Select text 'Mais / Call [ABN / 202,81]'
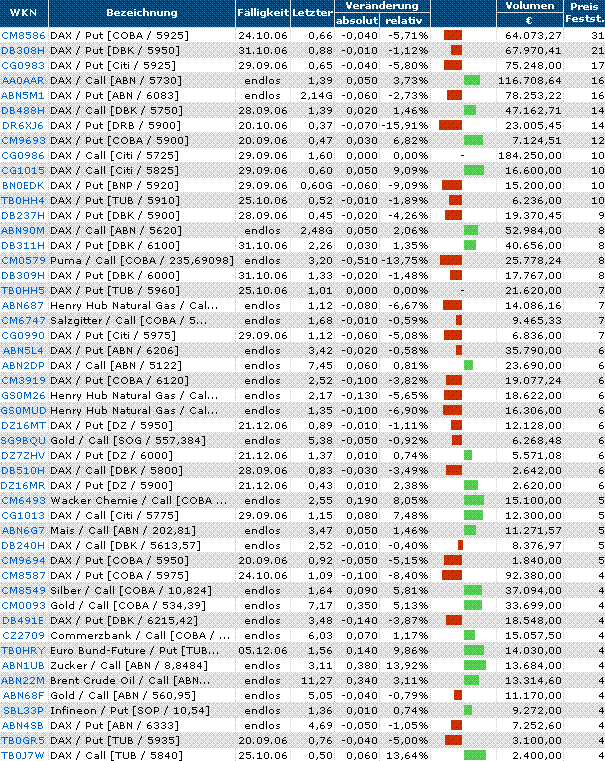This screenshot has height=761, width=605. coord(123,530)
